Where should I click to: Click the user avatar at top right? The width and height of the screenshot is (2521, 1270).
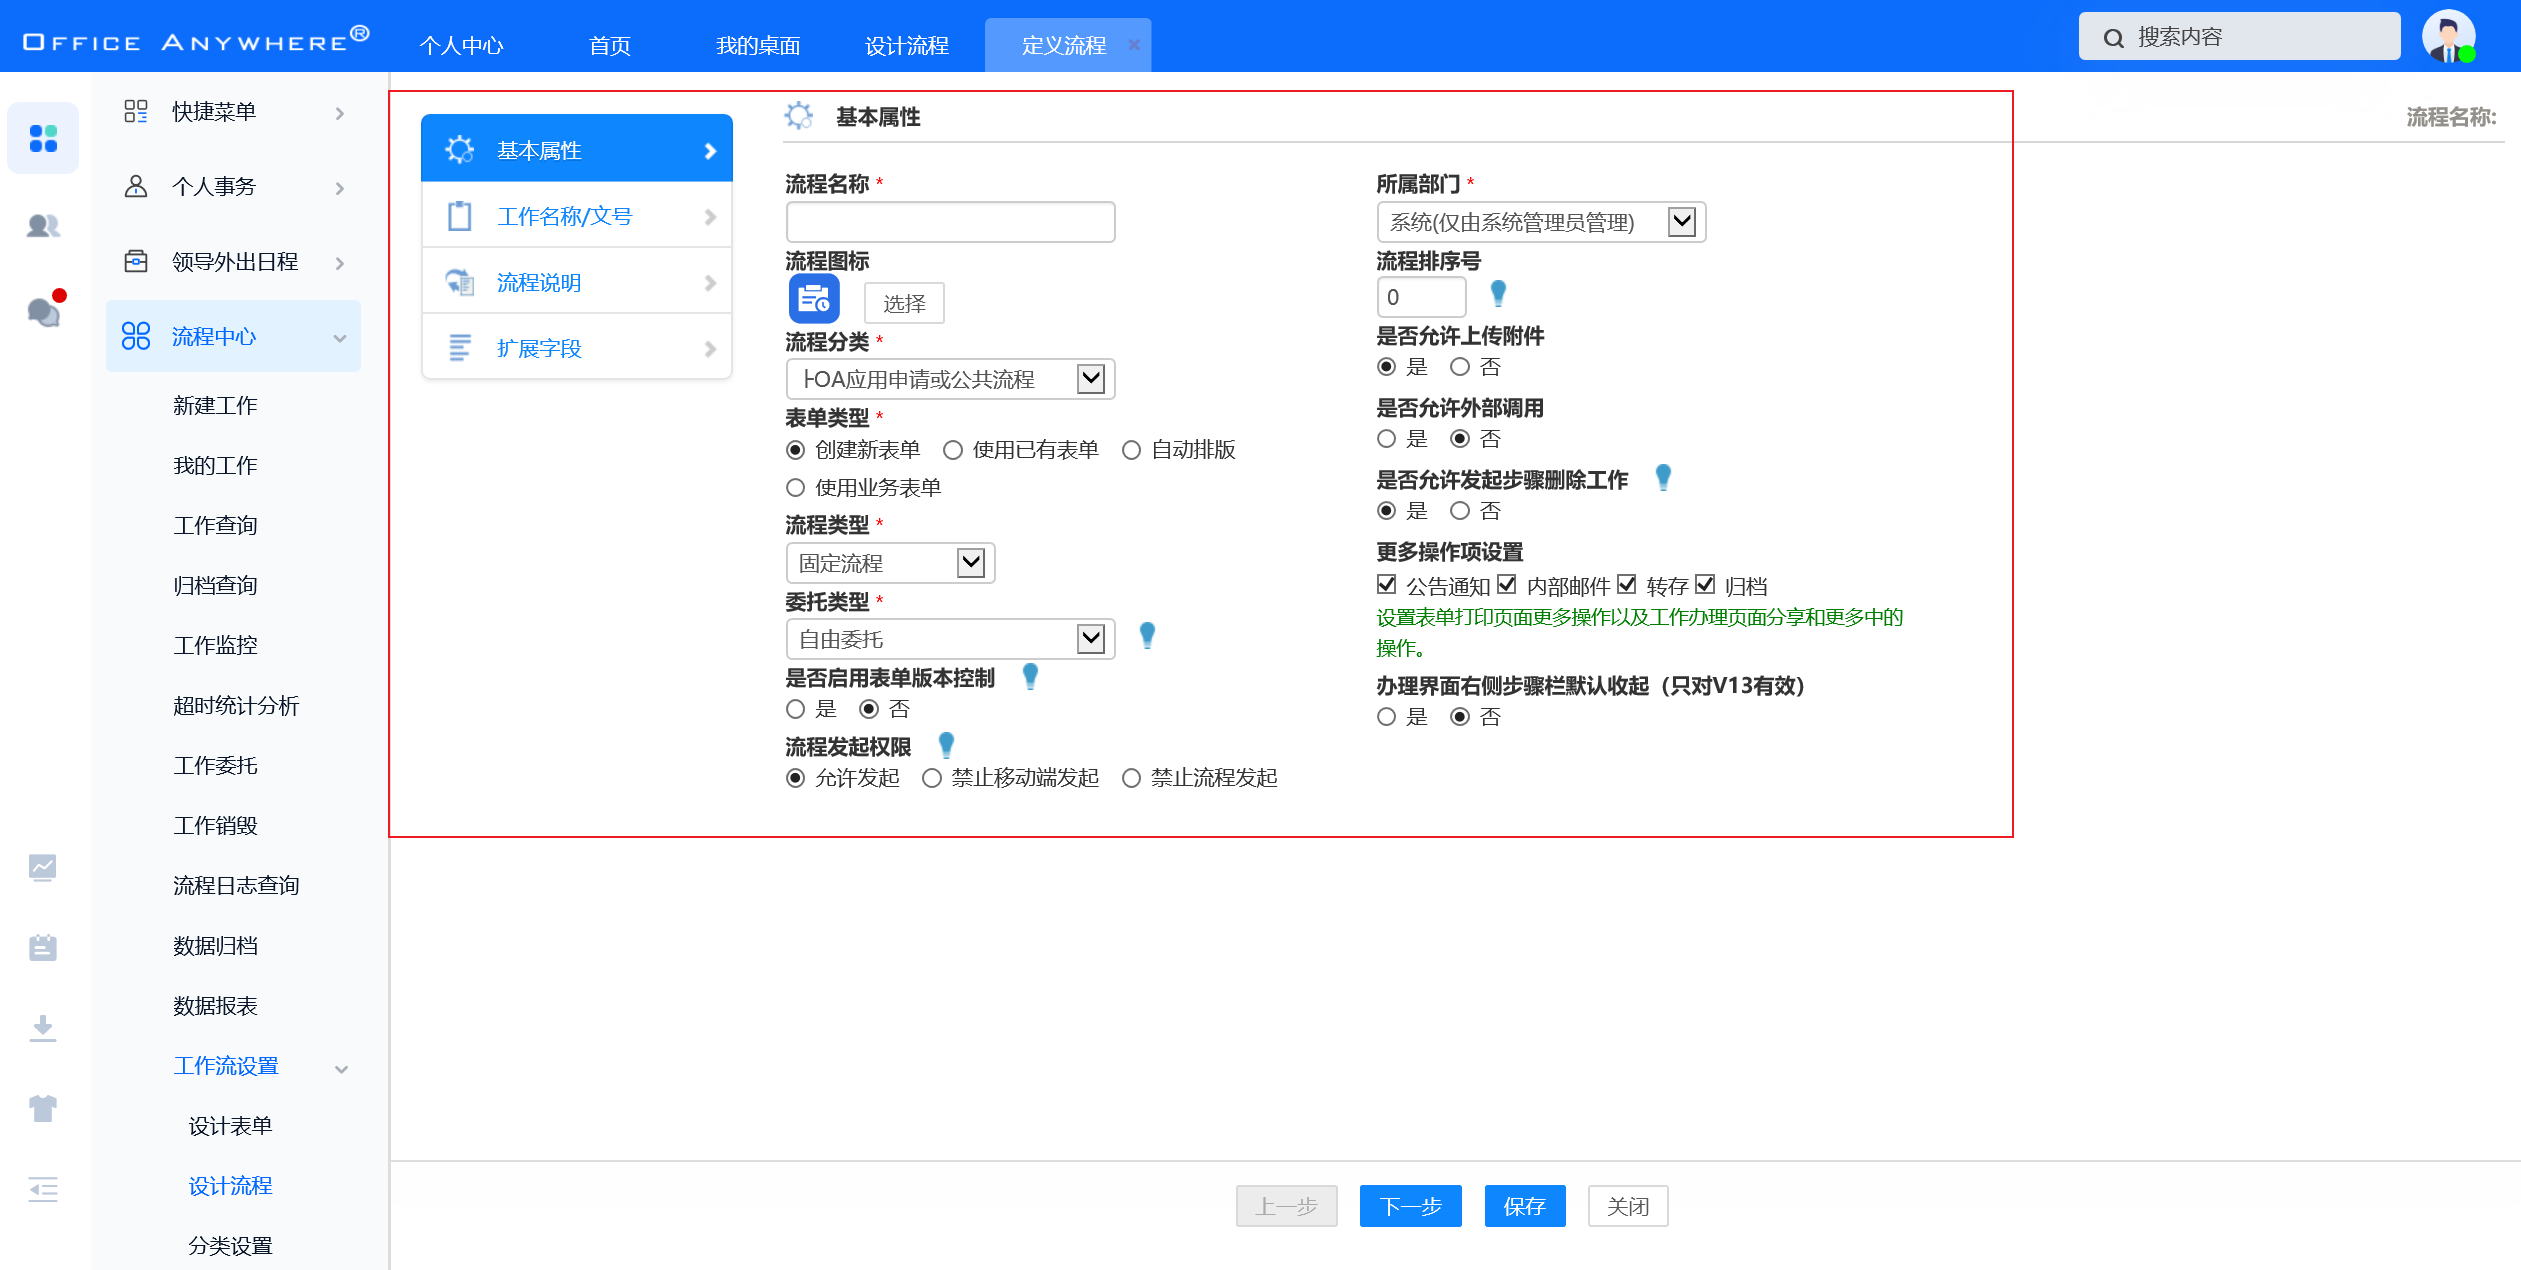point(2447,37)
